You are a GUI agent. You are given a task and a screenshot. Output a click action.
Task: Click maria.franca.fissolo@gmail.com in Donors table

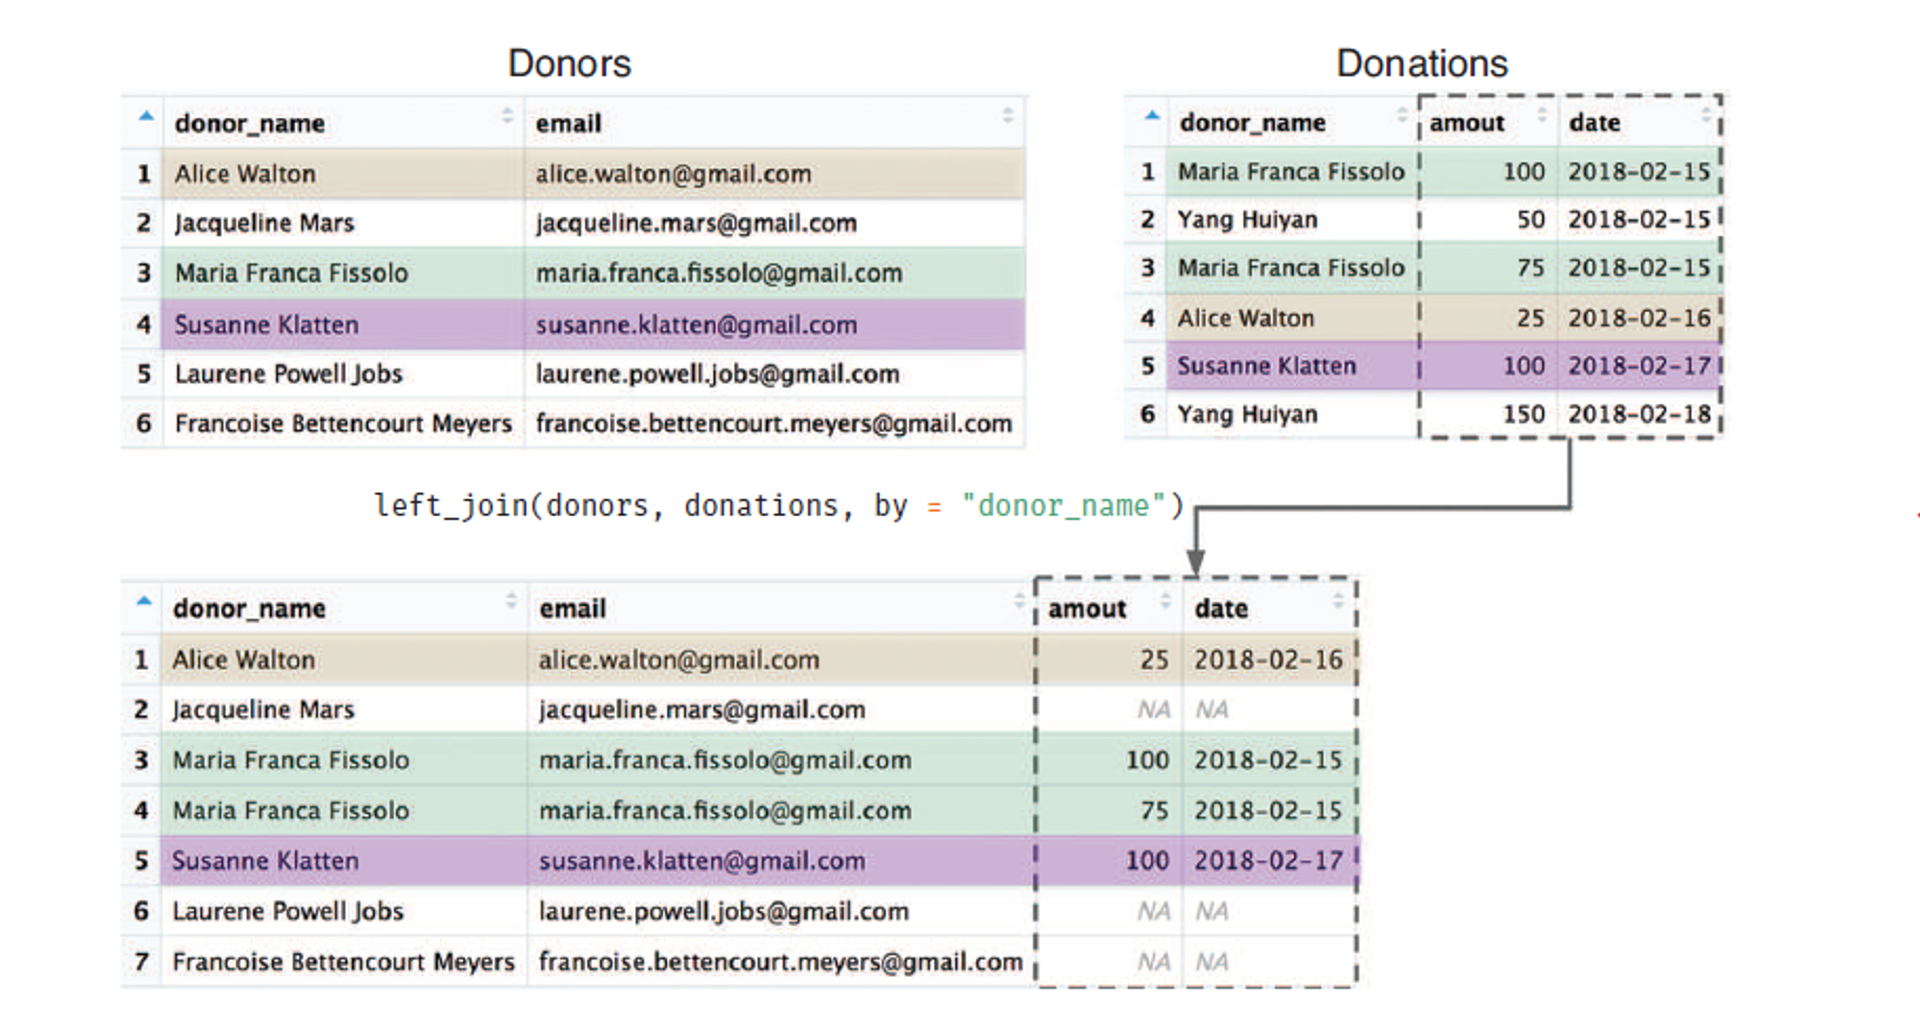tap(719, 273)
